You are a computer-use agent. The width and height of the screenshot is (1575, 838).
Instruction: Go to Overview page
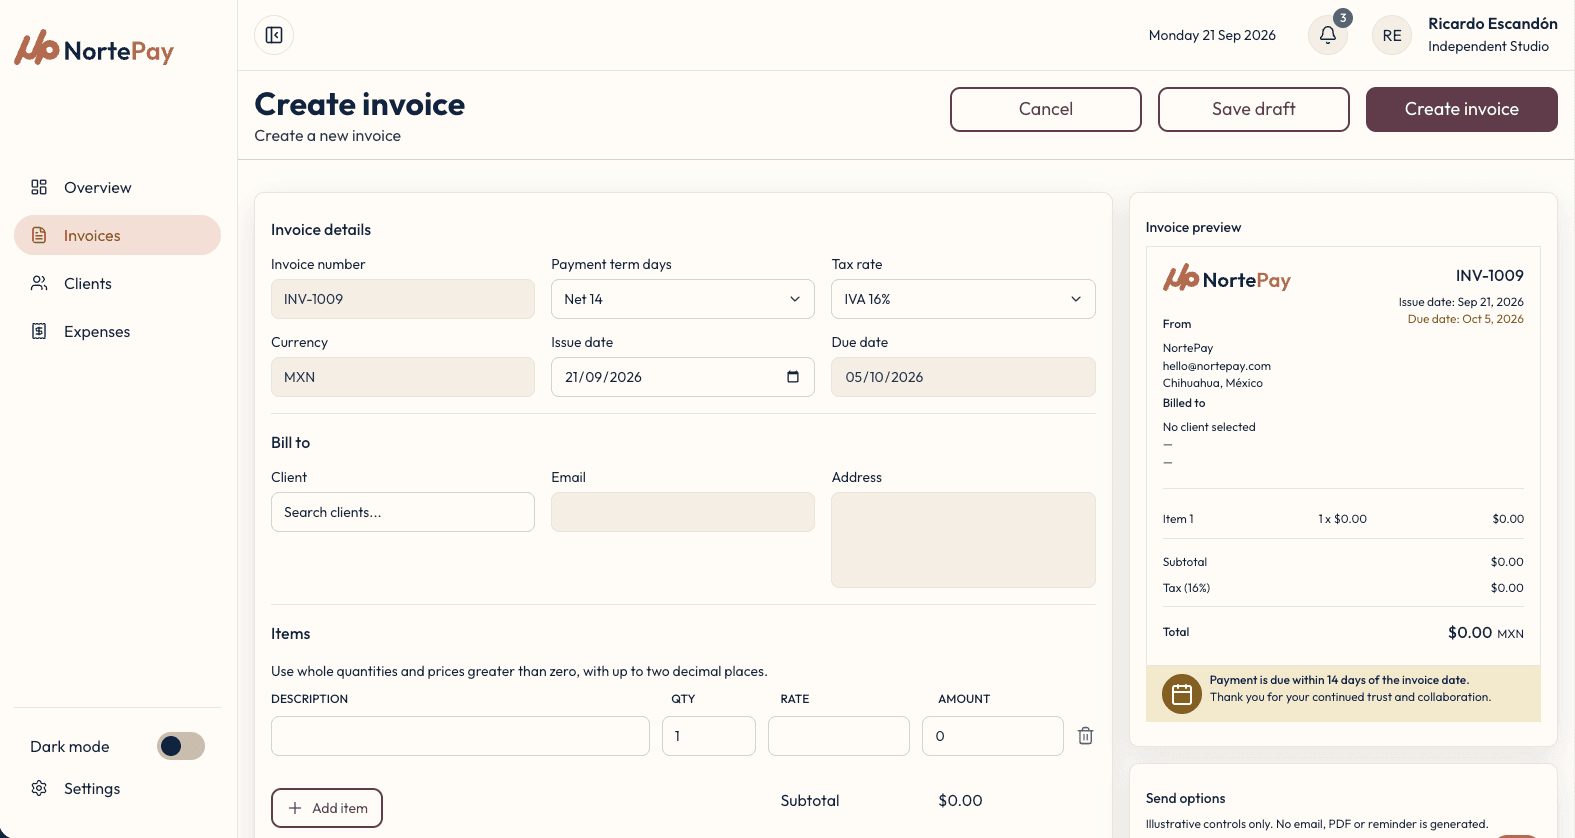(118, 187)
